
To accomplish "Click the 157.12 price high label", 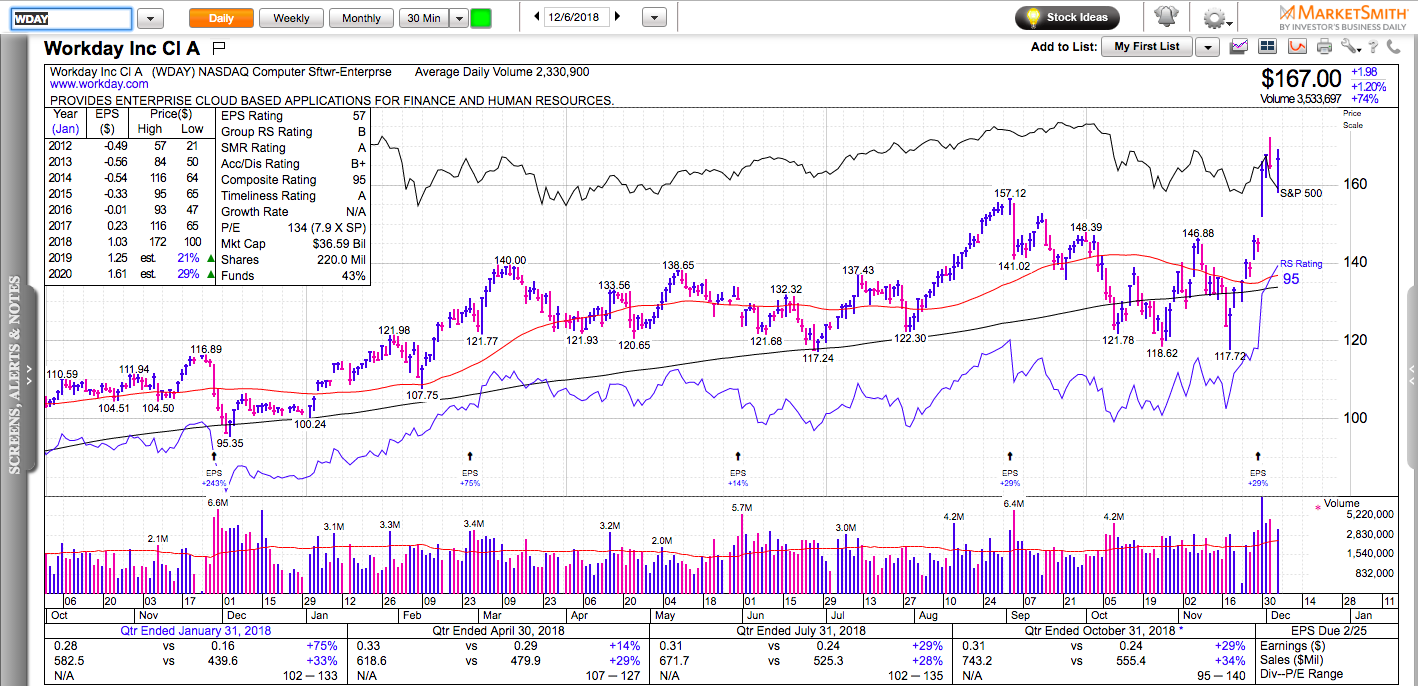I will pyautogui.click(x=1010, y=193).
